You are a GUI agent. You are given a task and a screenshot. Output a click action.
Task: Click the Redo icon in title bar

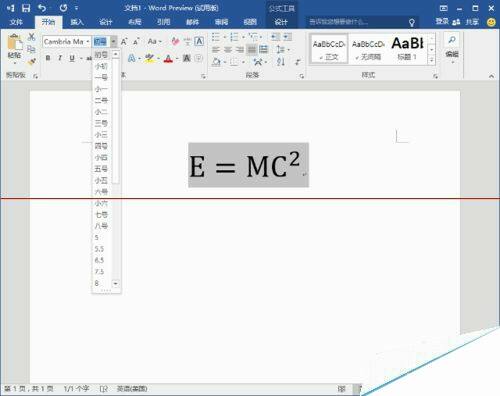click(63, 8)
